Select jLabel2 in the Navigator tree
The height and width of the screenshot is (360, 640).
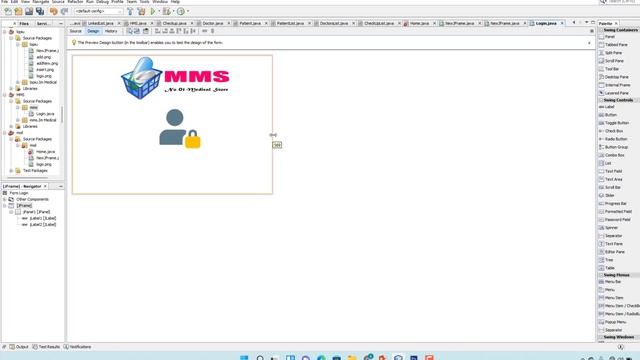click(x=42, y=224)
